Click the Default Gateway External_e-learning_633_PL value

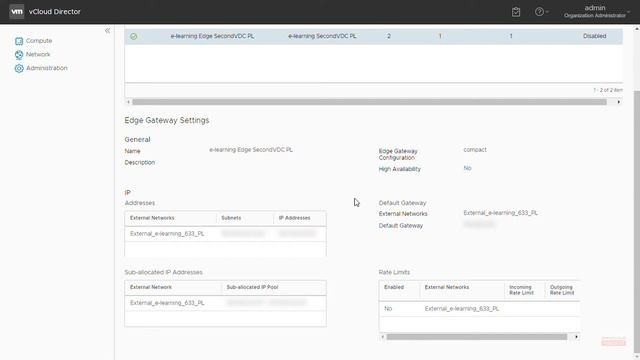tap(500, 213)
